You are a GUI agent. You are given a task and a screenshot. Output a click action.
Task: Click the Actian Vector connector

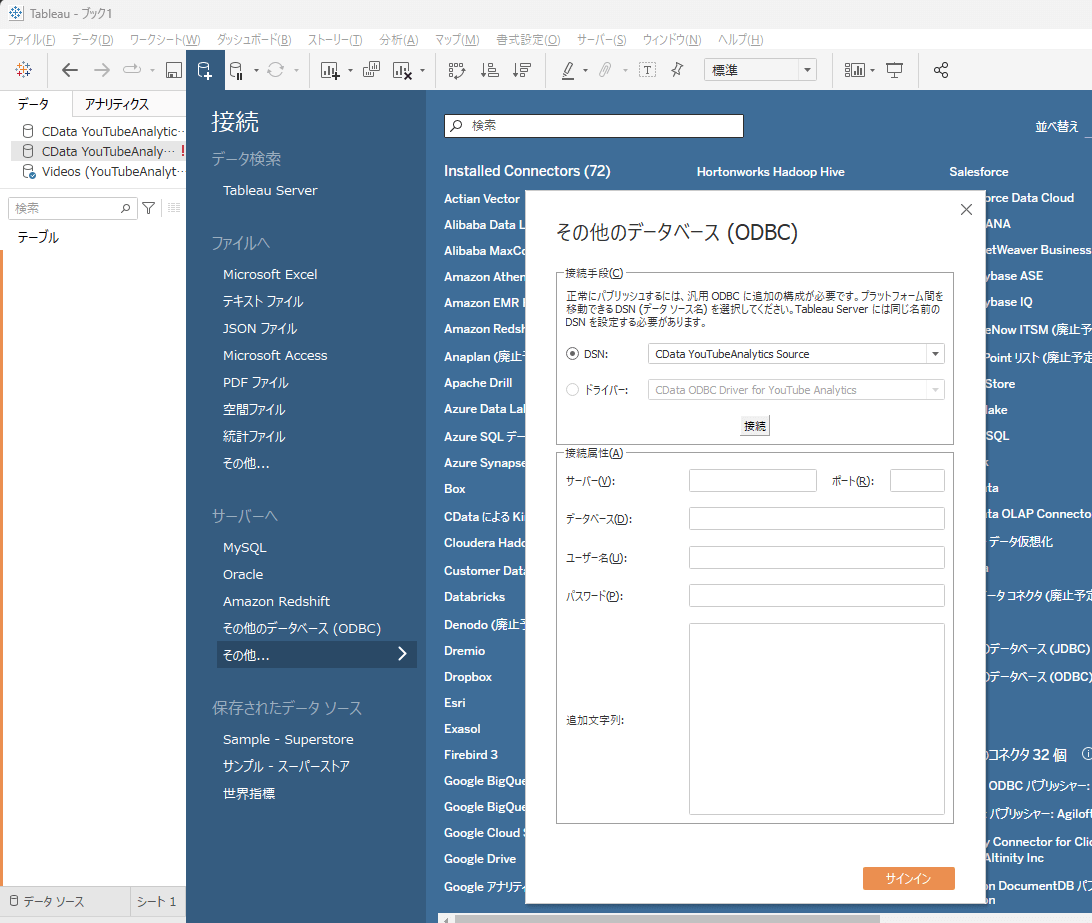482,199
